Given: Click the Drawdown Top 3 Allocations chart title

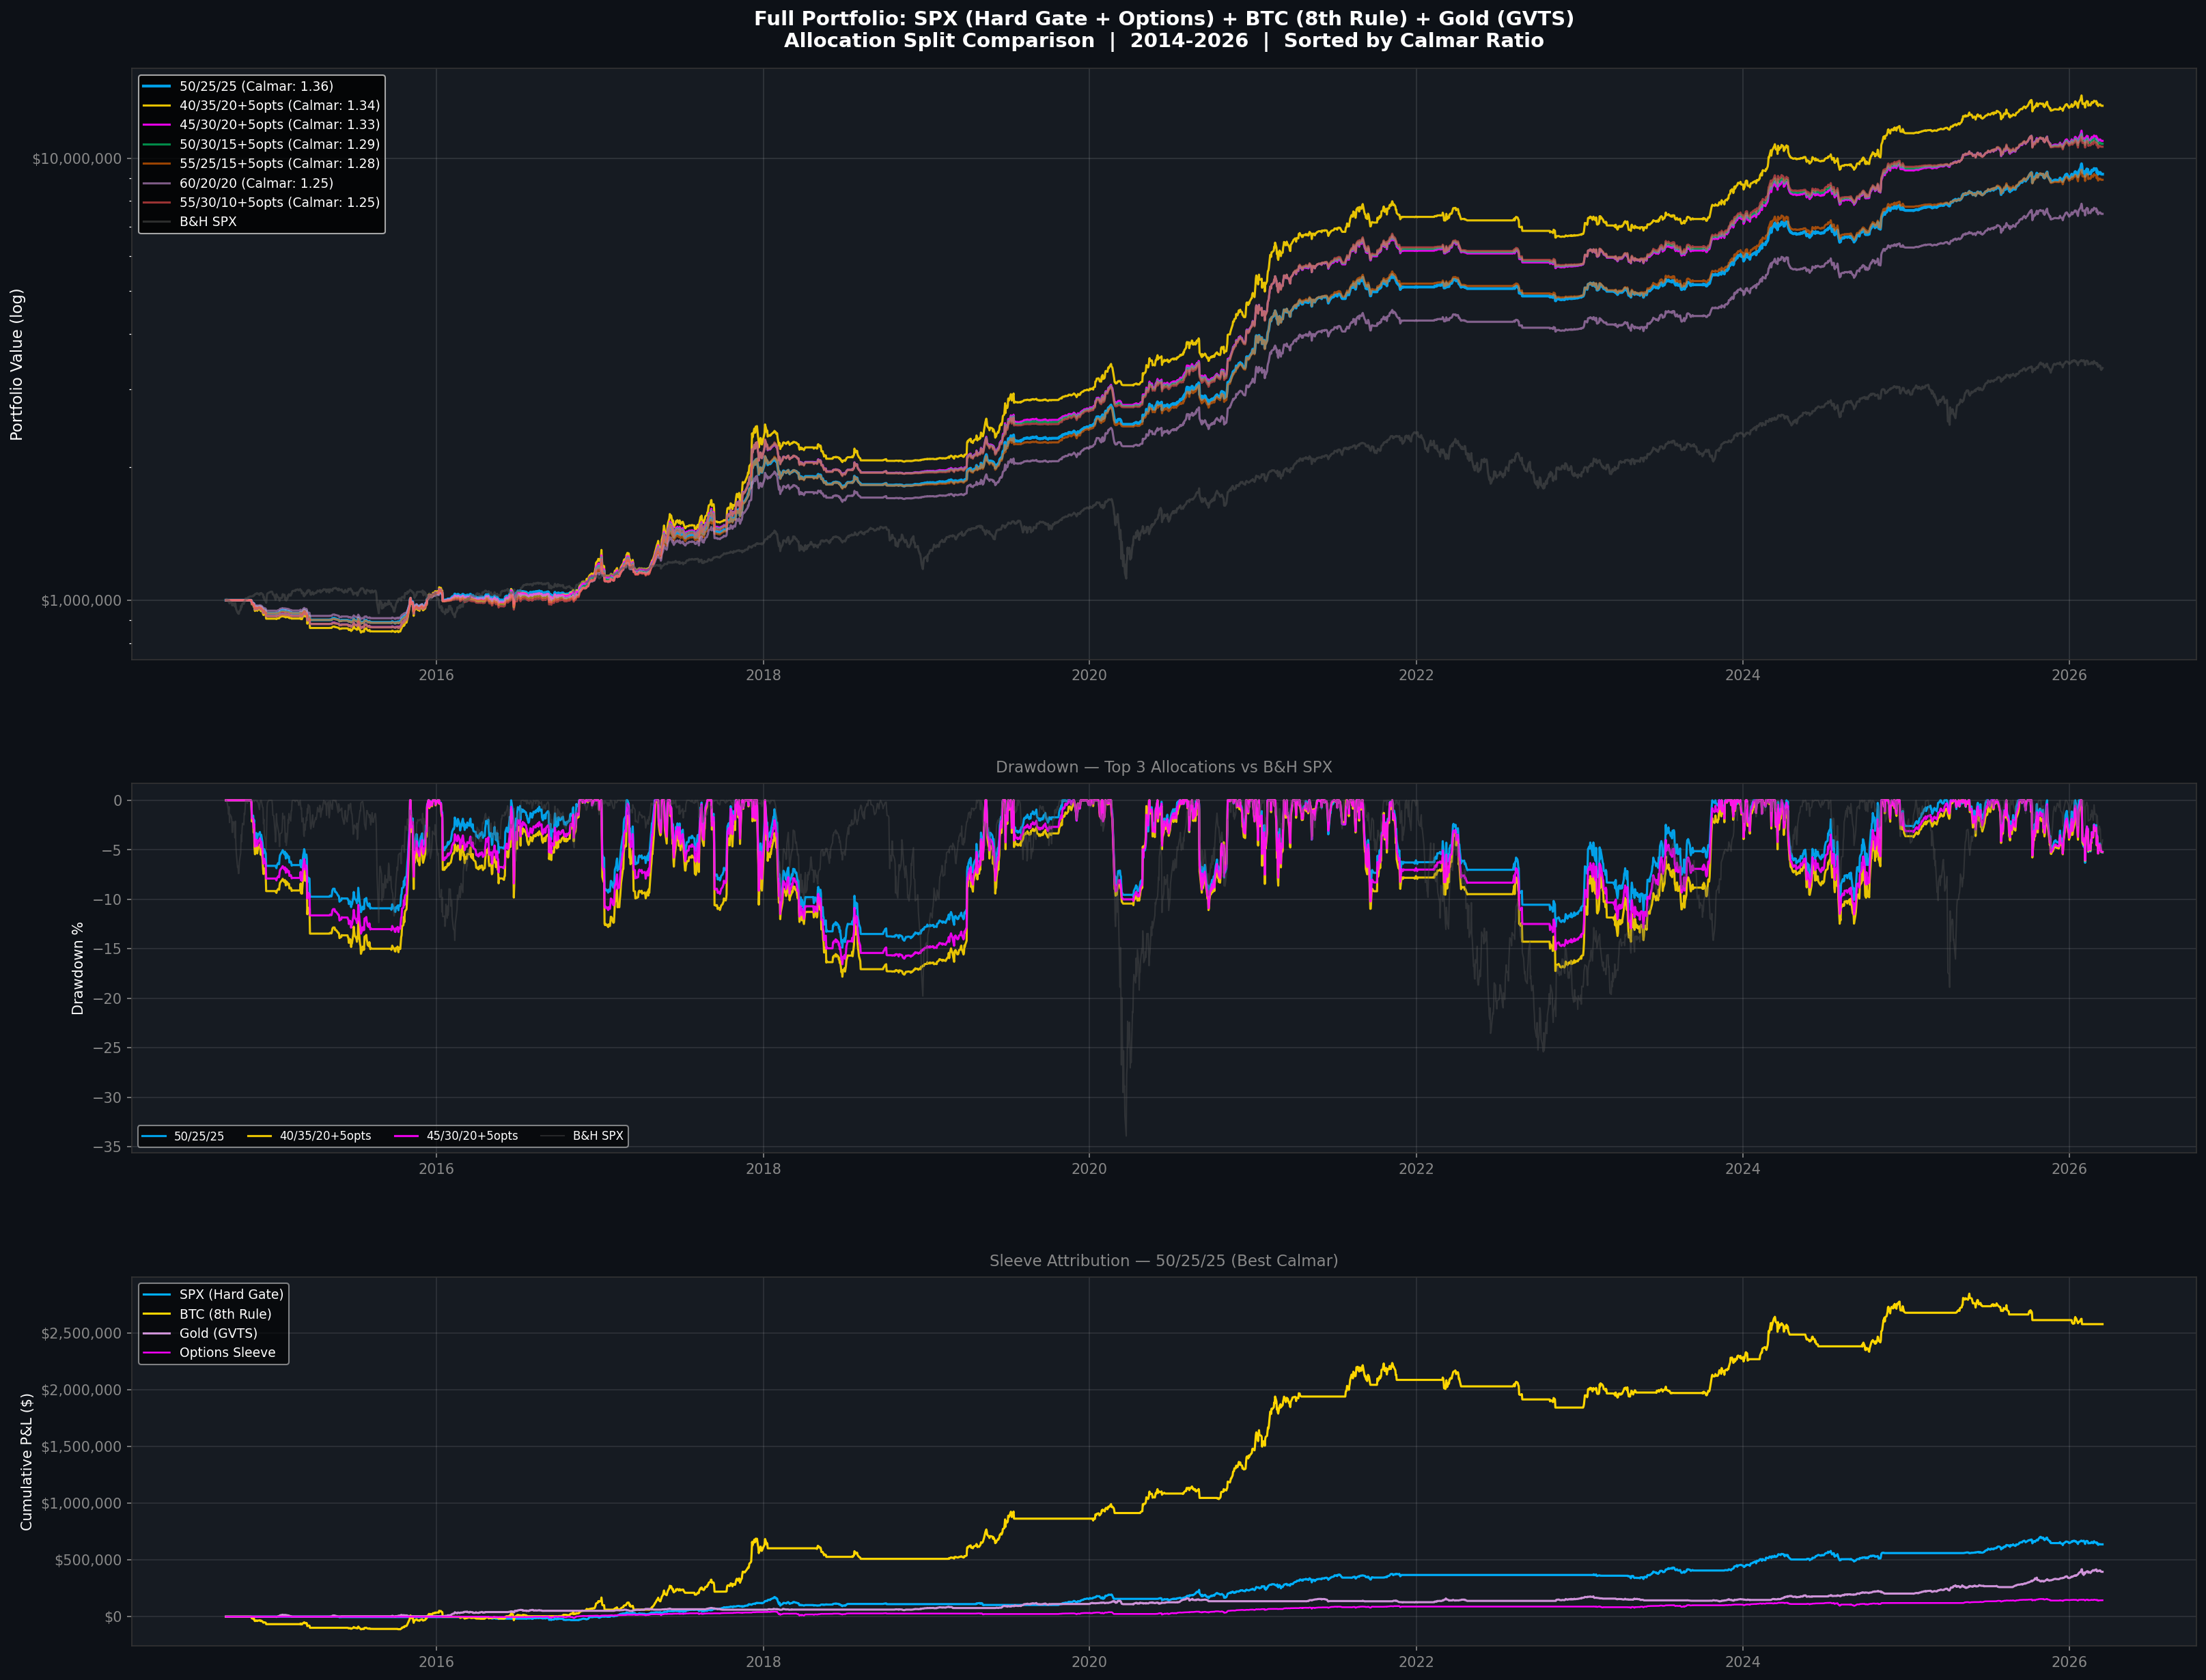Looking at the screenshot, I should click(1163, 767).
